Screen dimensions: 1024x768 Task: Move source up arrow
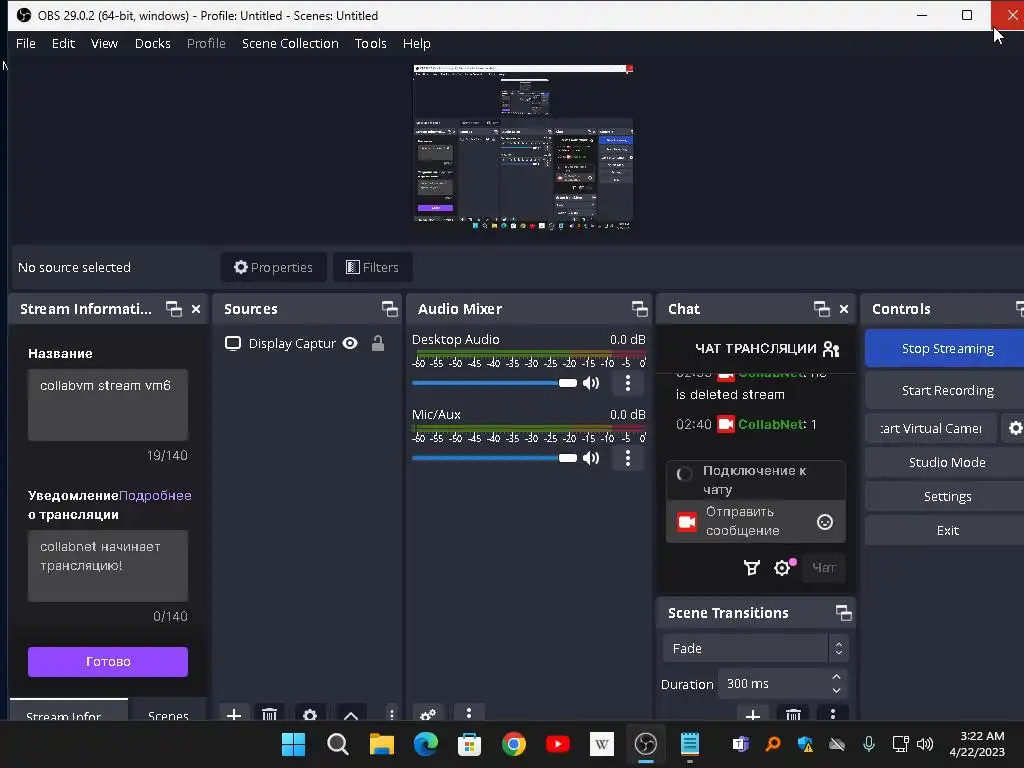coord(351,714)
